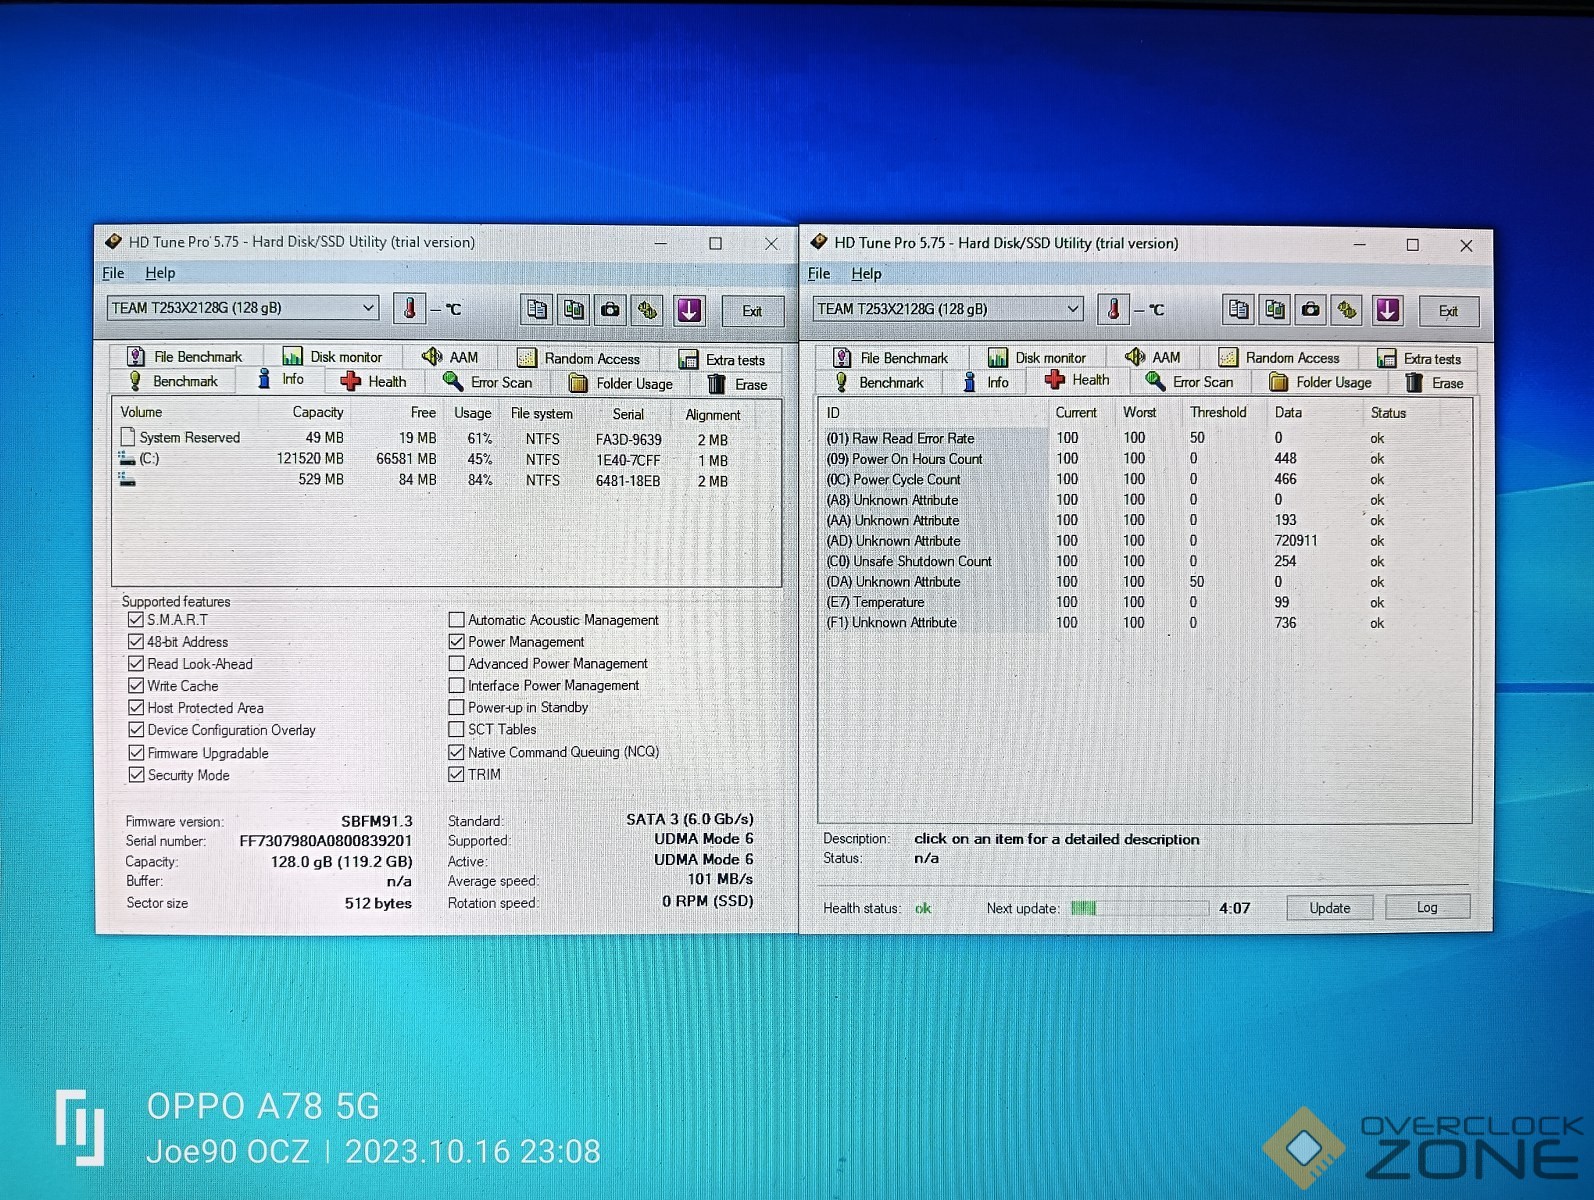Toggle Automatic Acoustic Management checkbox
Viewport: 1594px width, 1200px height.
tap(456, 619)
